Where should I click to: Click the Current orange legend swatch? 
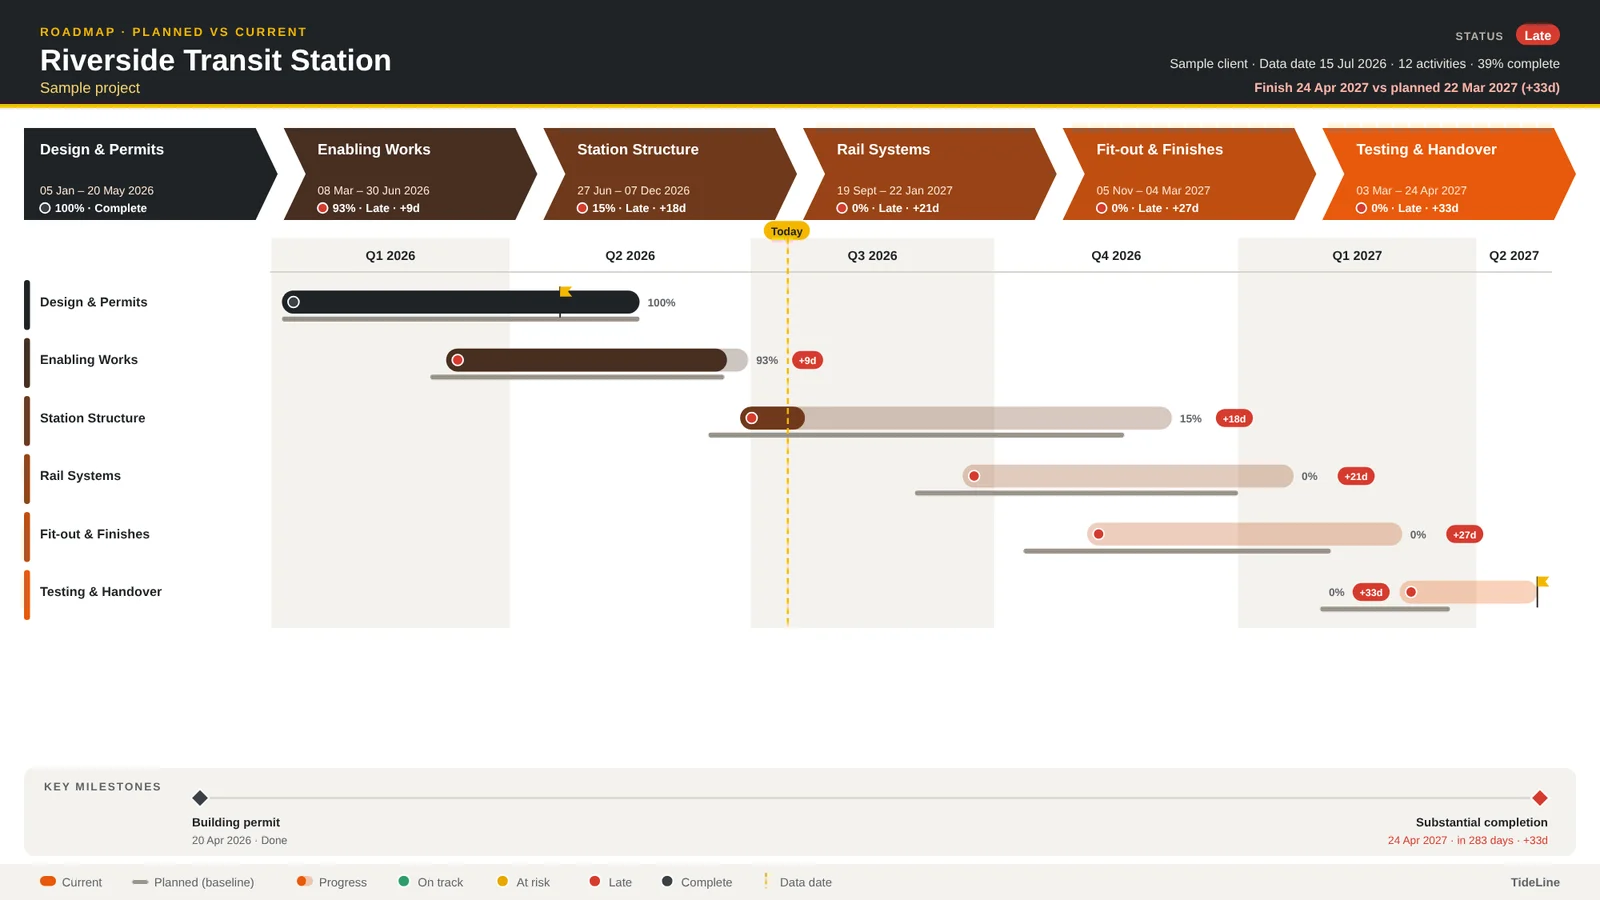pos(48,881)
